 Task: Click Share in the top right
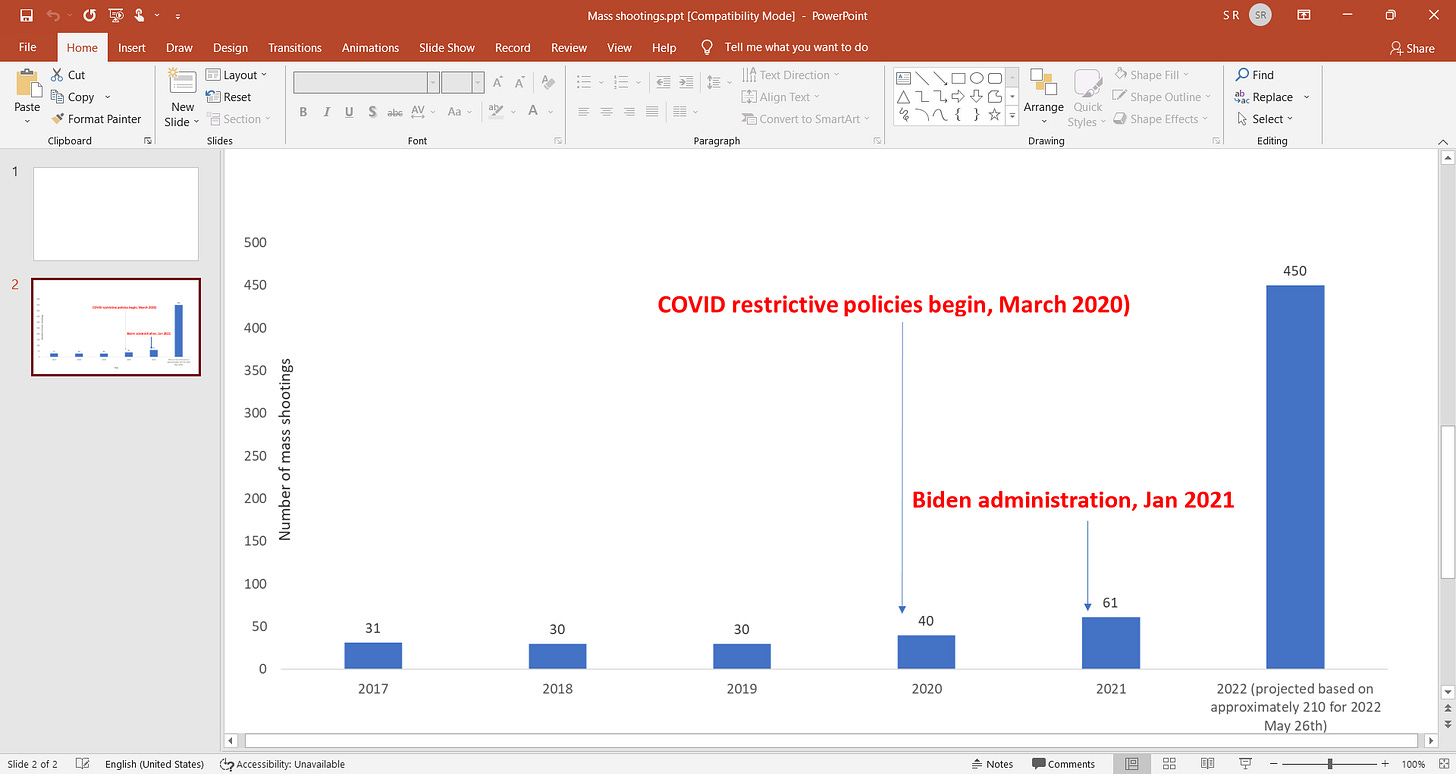click(1412, 48)
